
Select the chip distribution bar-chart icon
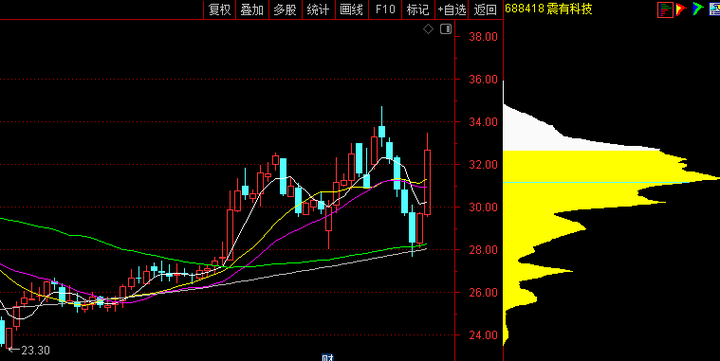pos(665,9)
